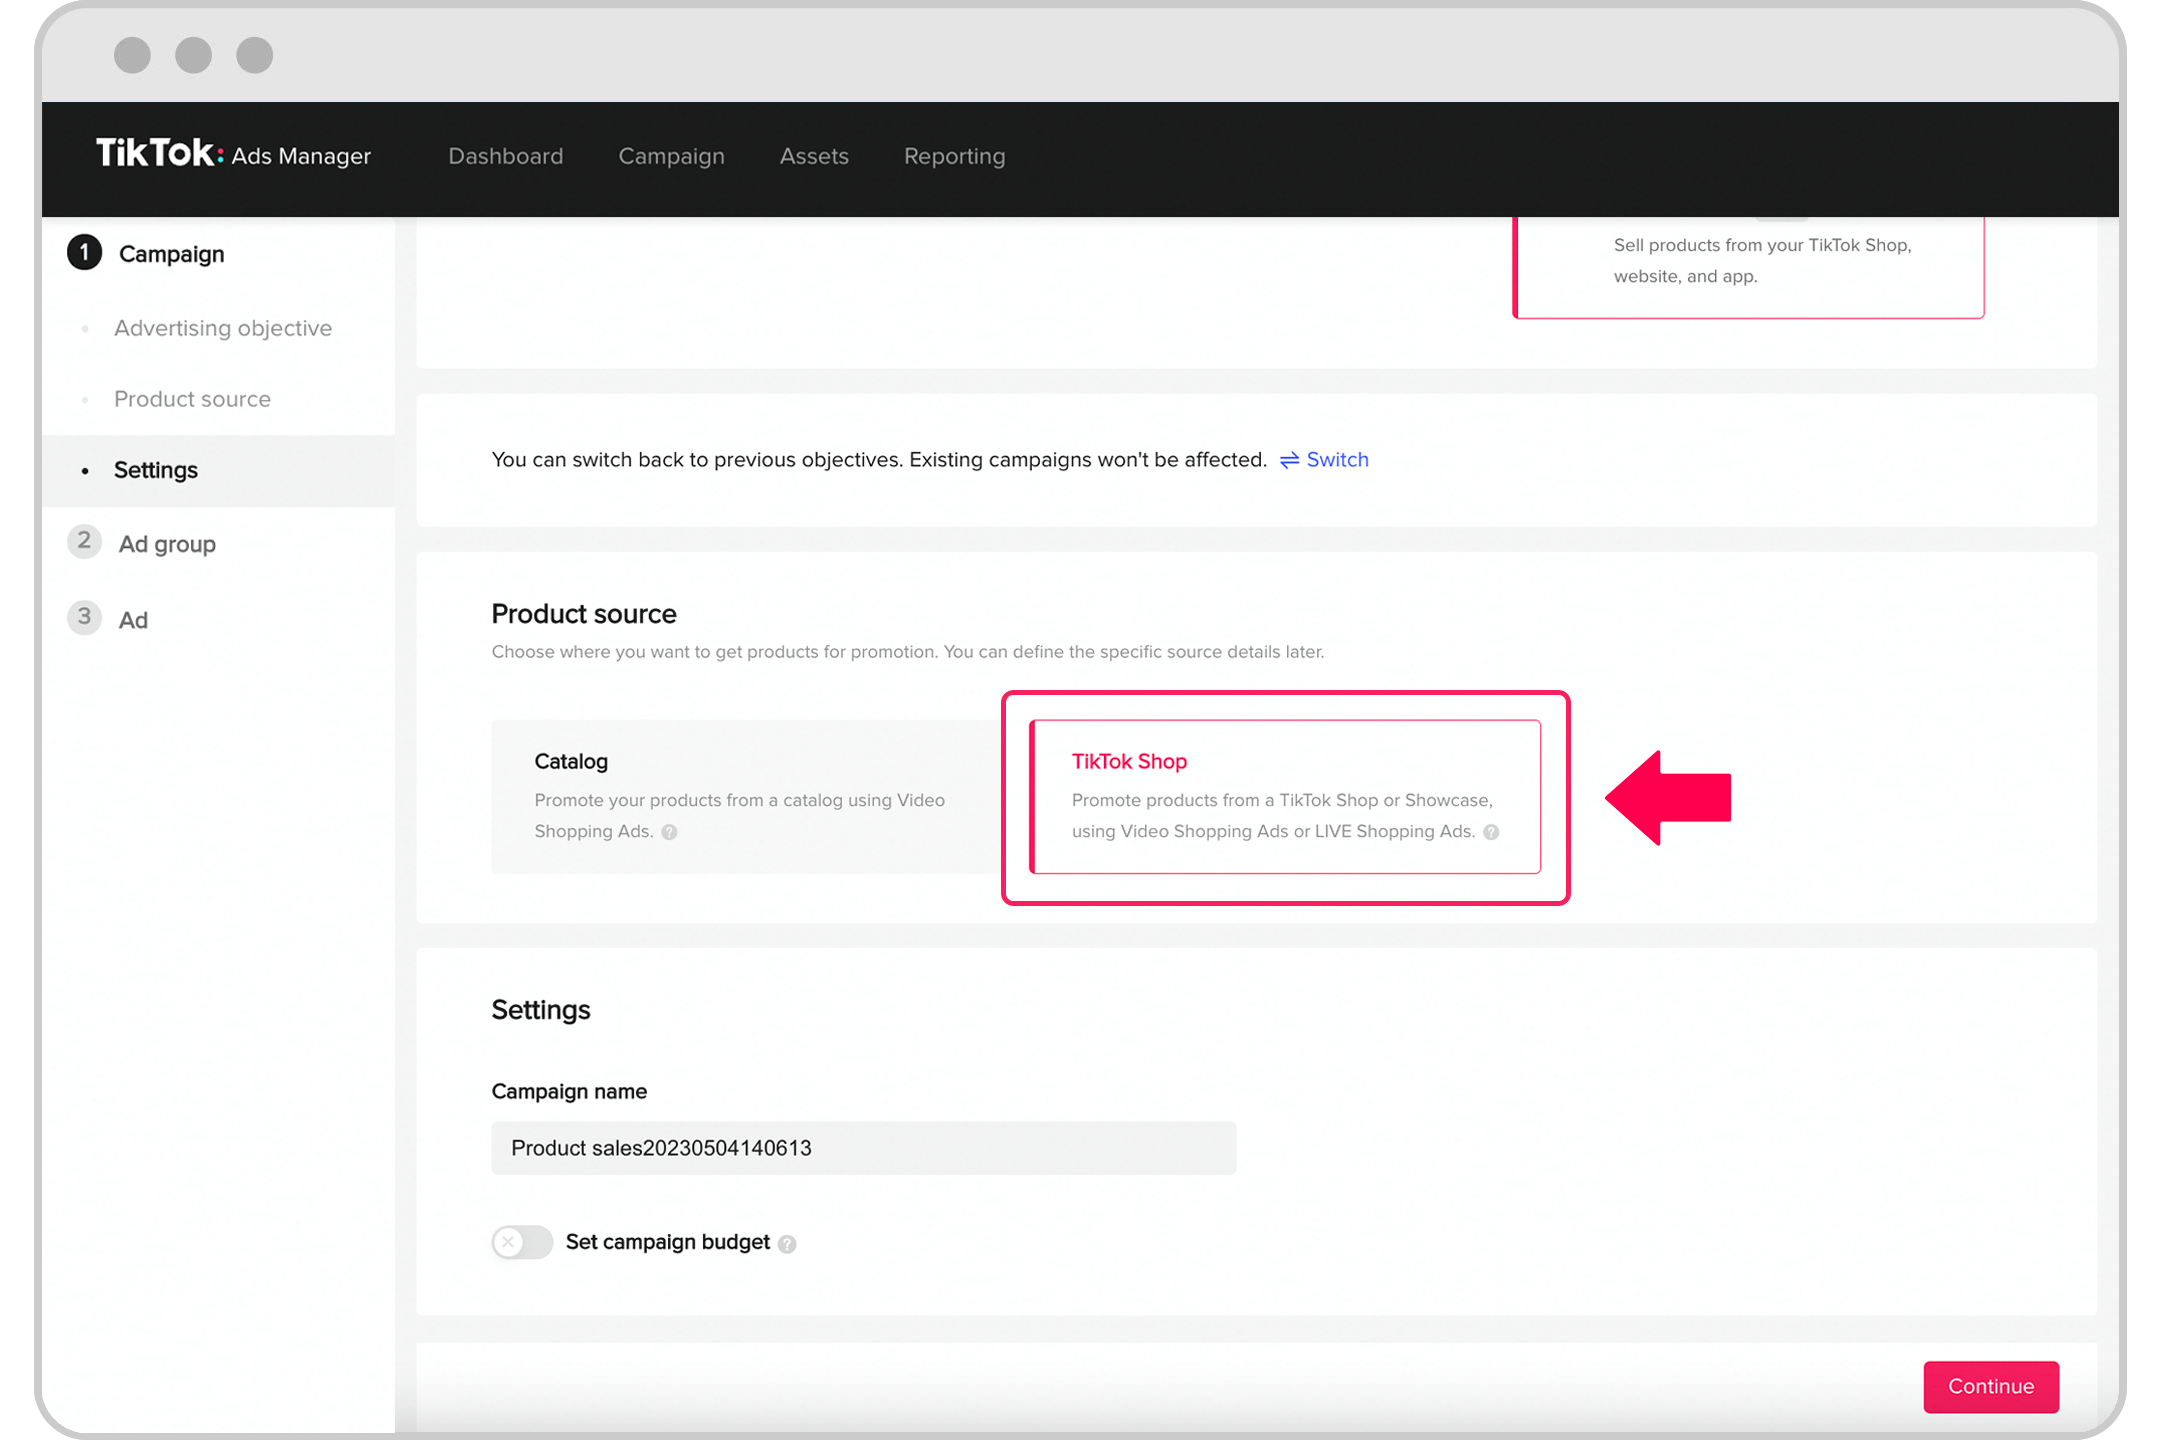Click the step 3 number circle icon
Viewport: 2160px width, 1440px height.
[x=84, y=618]
